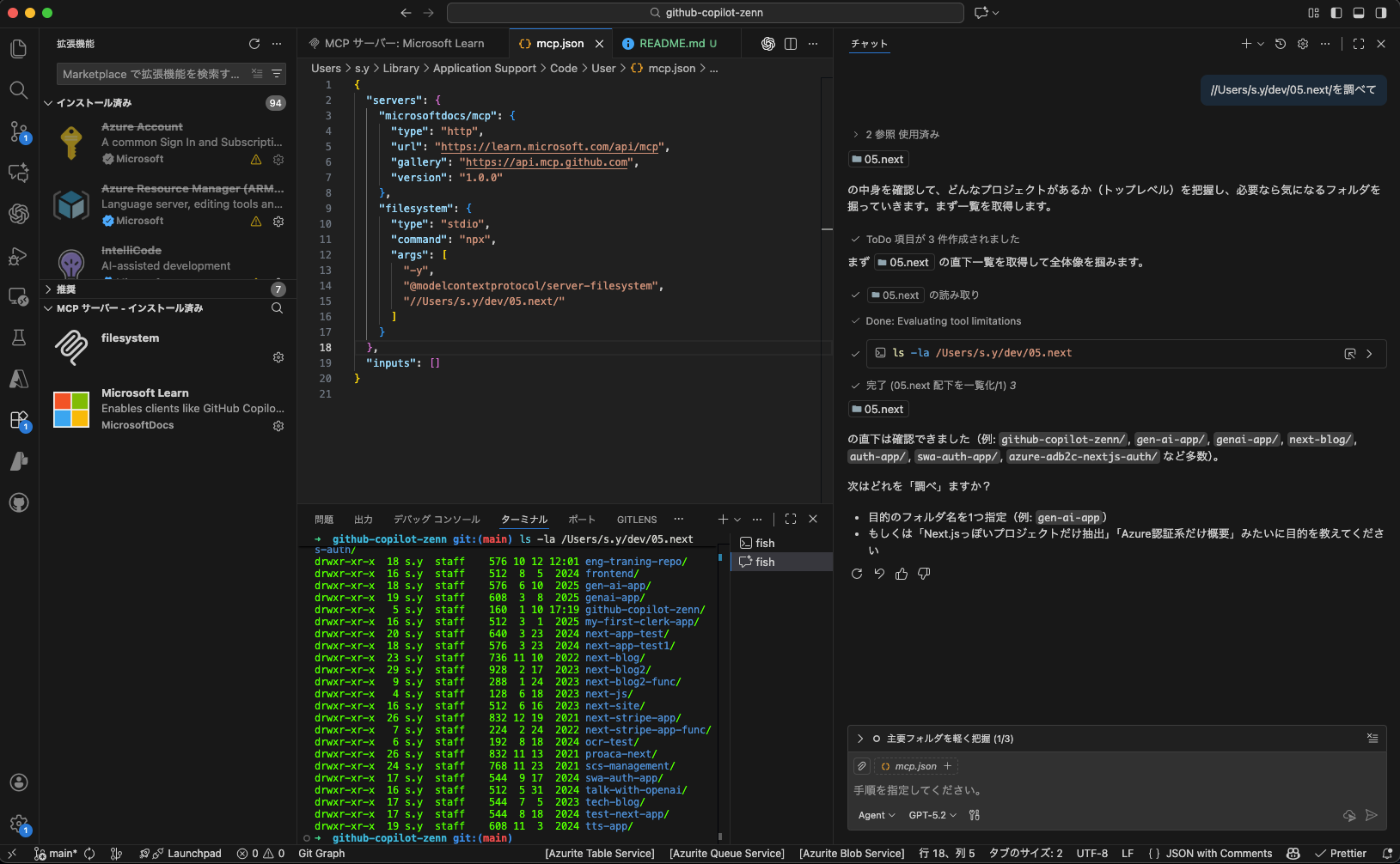Open Source Control view in activity bar

coord(18,132)
